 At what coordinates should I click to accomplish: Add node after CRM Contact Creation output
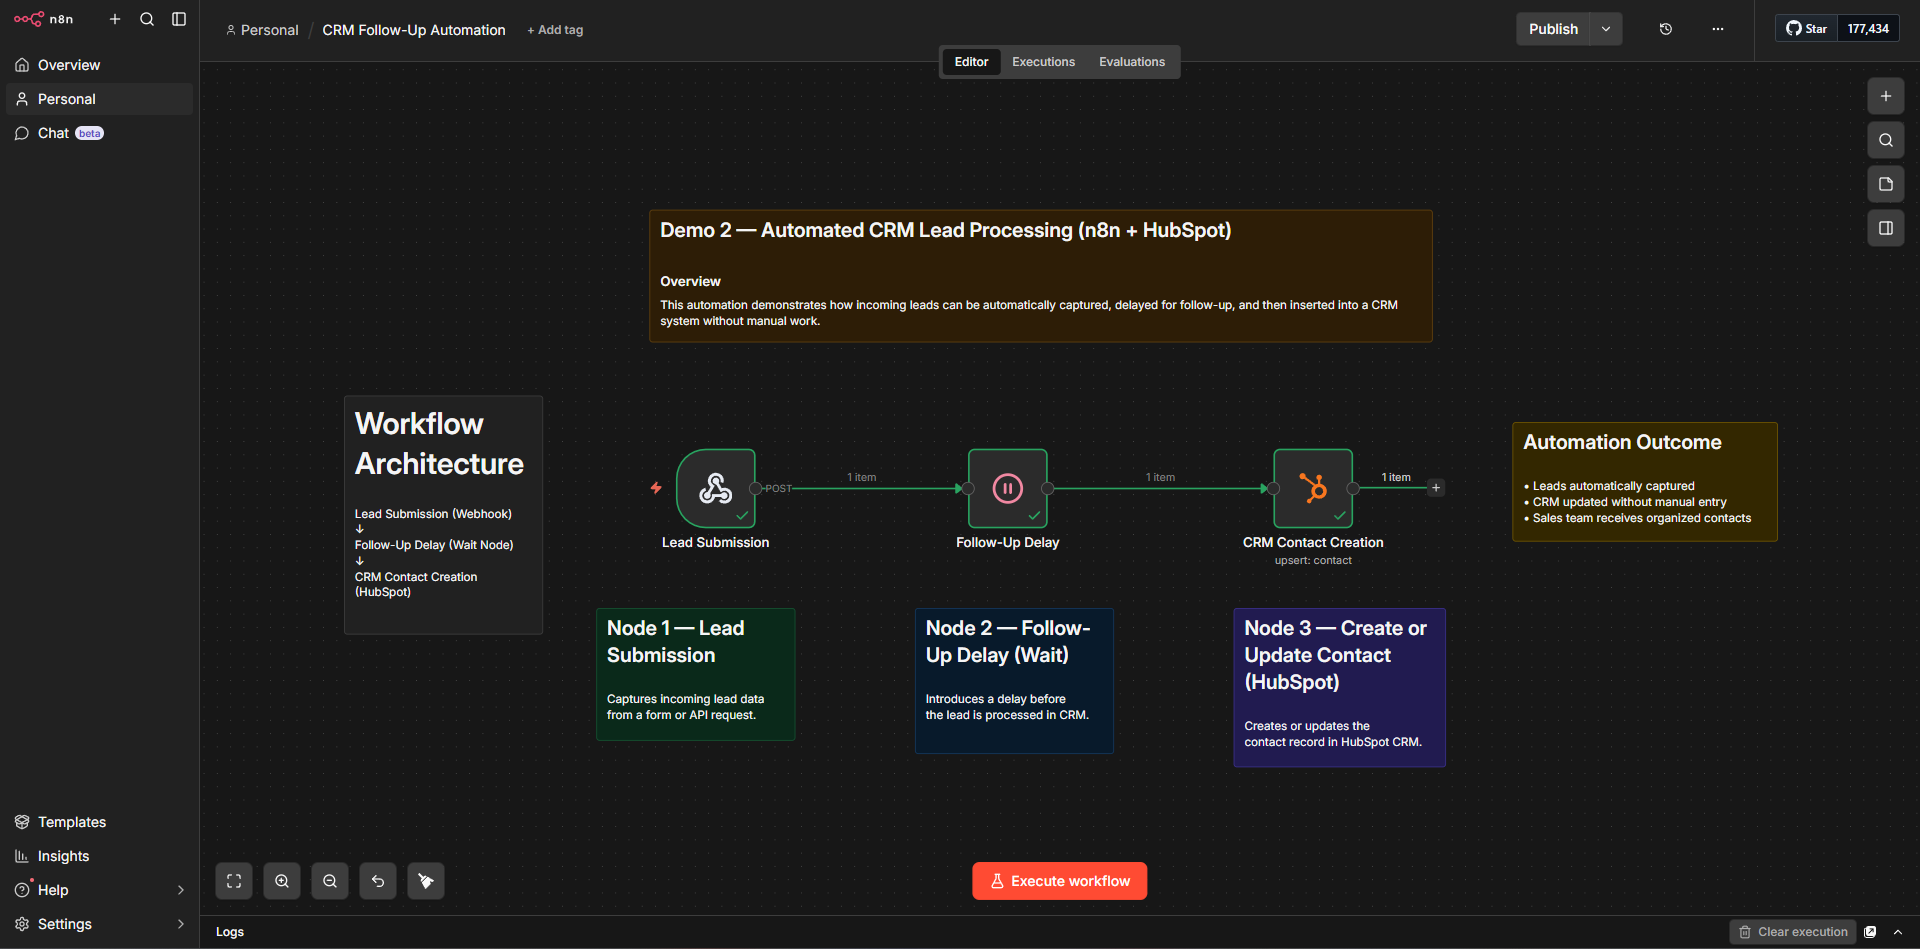1436,488
